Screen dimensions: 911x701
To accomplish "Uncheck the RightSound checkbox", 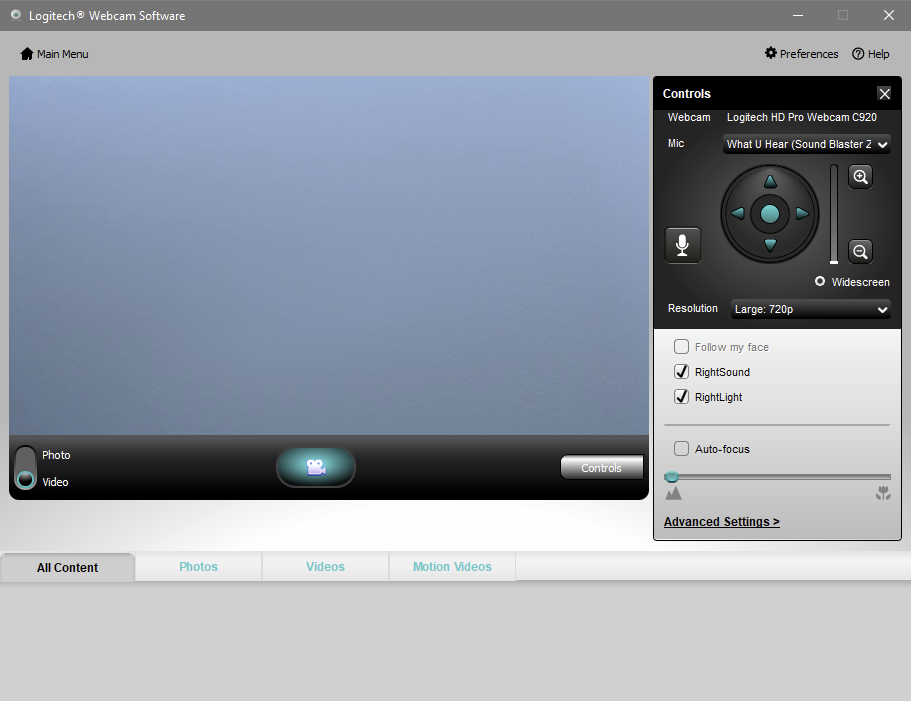I will coord(681,372).
